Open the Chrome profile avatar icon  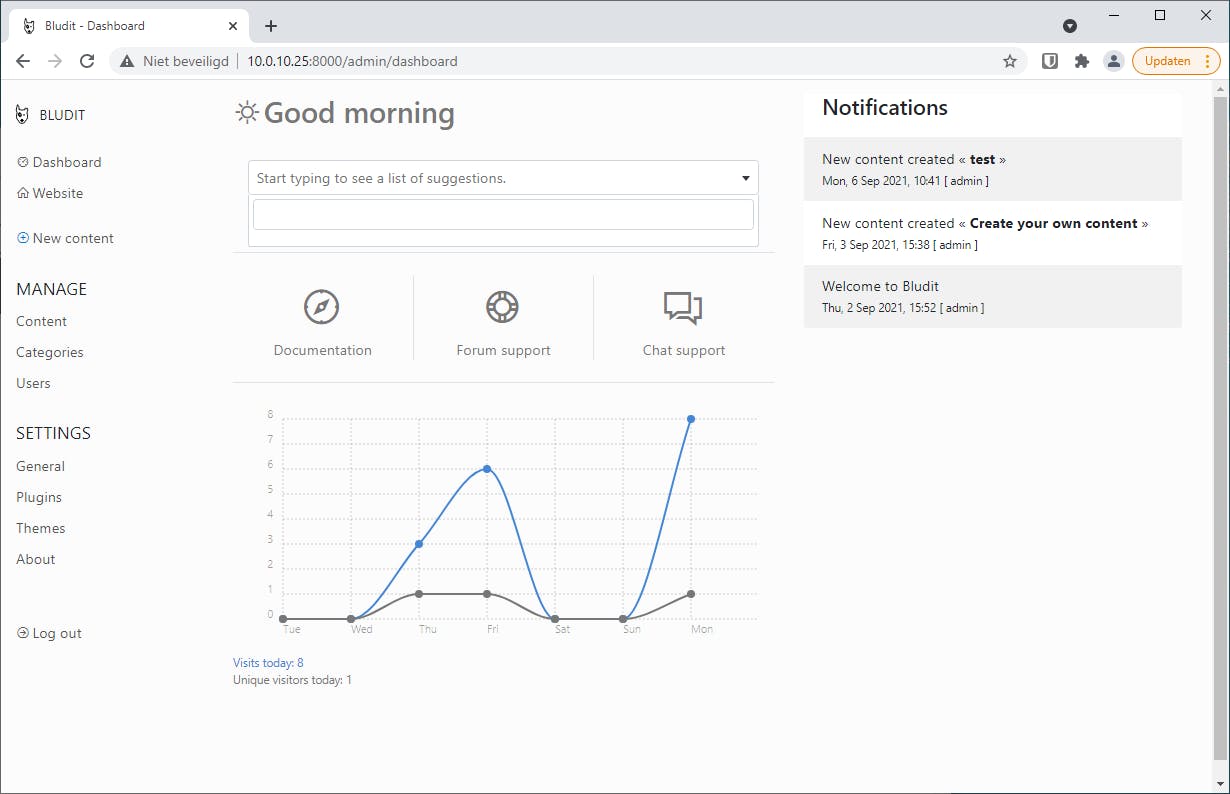[x=1113, y=61]
